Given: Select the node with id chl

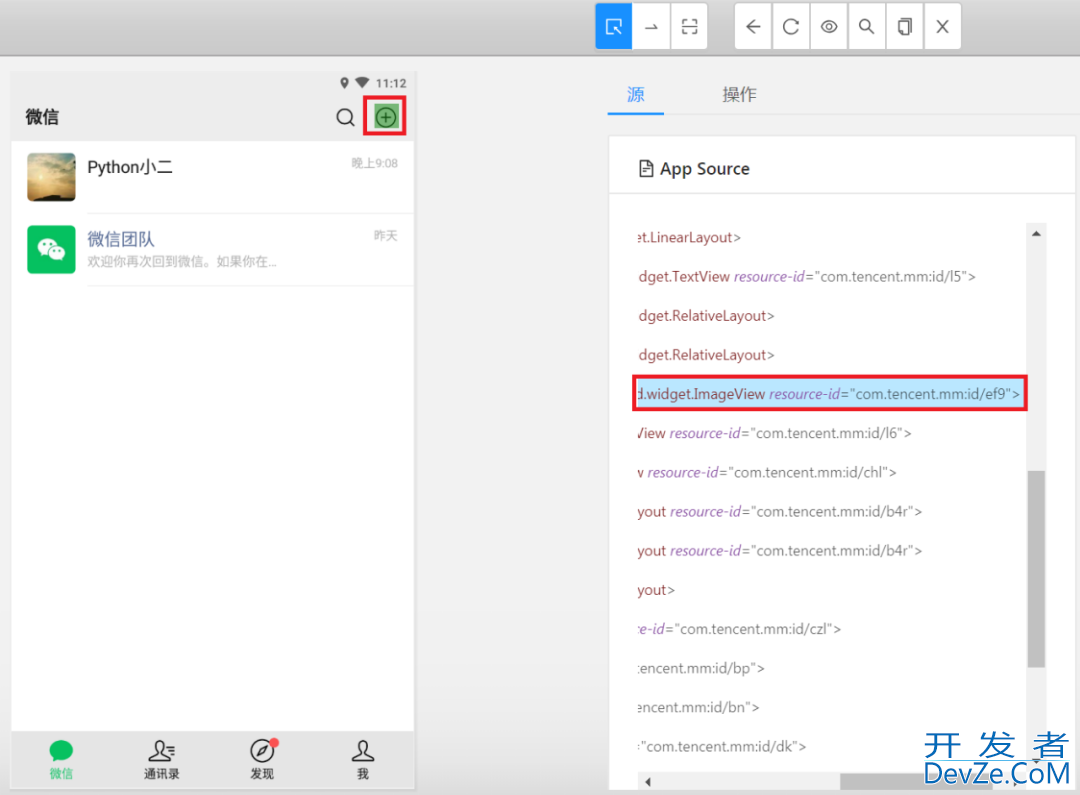Looking at the screenshot, I should (767, 473).
